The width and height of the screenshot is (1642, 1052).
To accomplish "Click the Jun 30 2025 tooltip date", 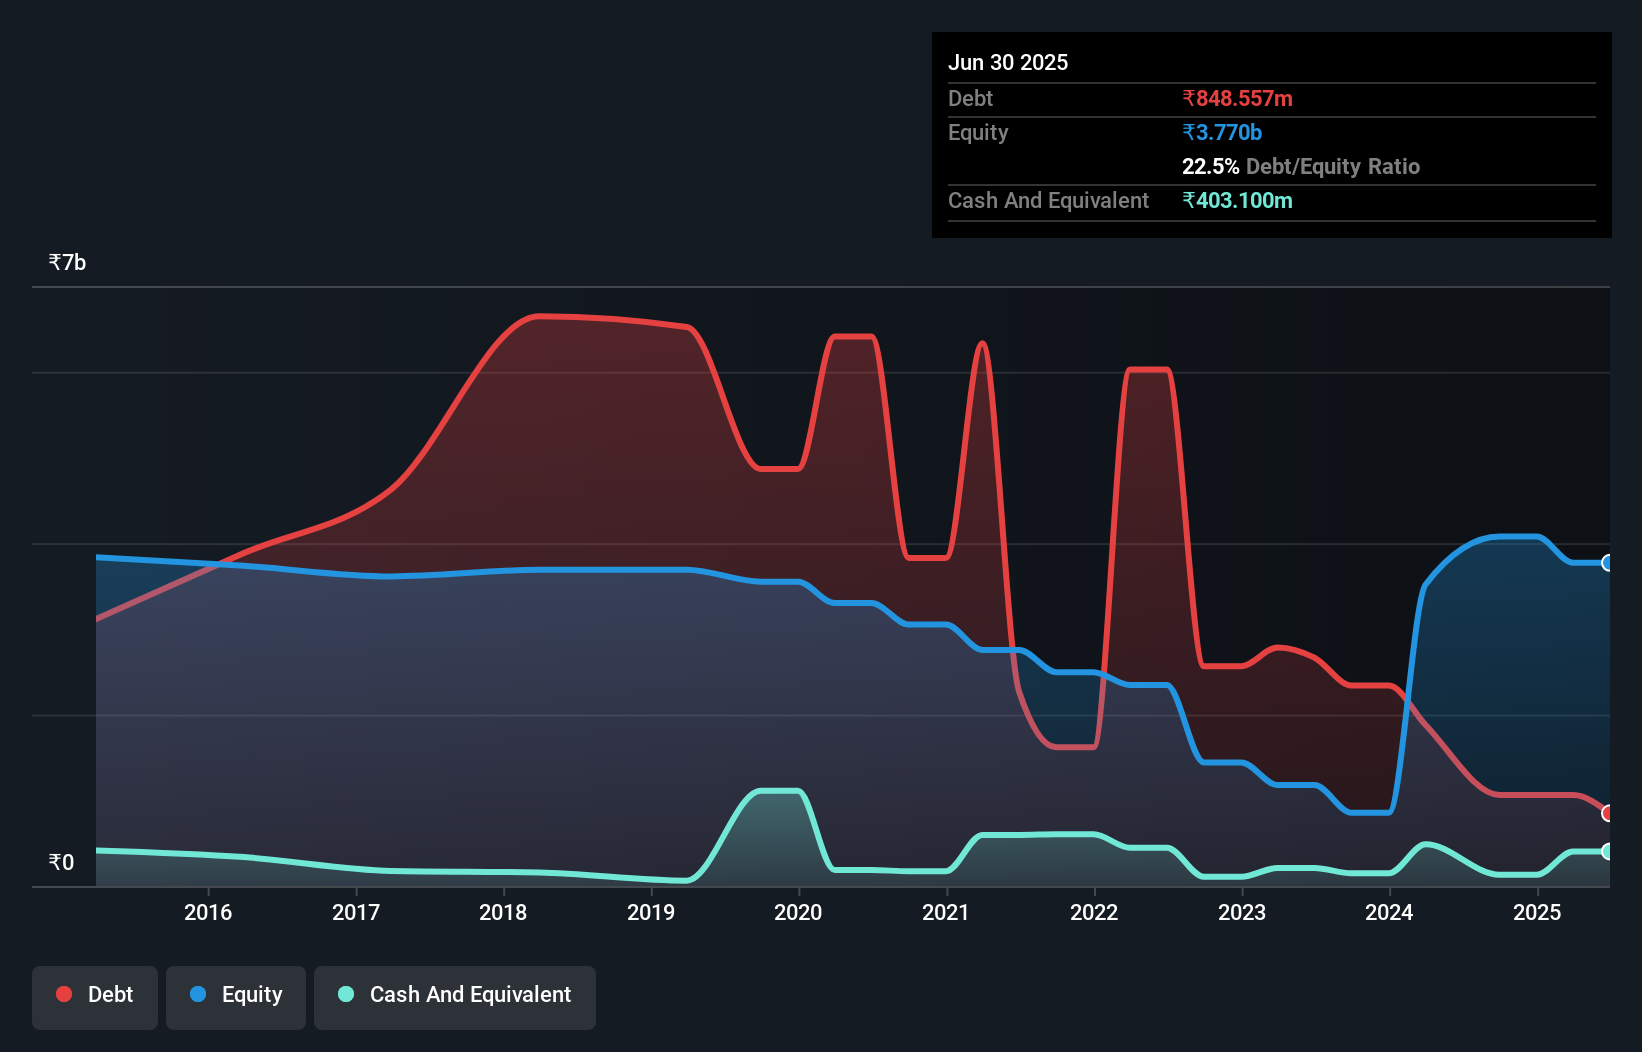I will pyautogui.click(x=1008, y=62).
